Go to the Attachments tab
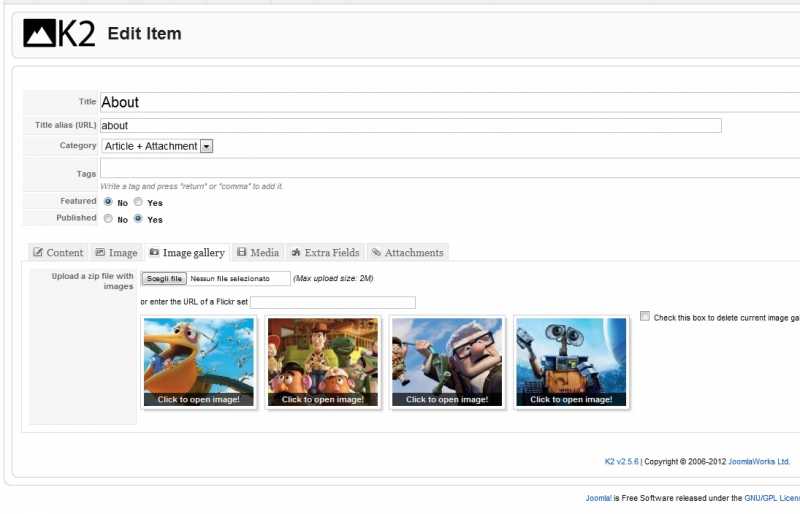The width and height of the screenshot is (800, 514). tap(408, 252)
